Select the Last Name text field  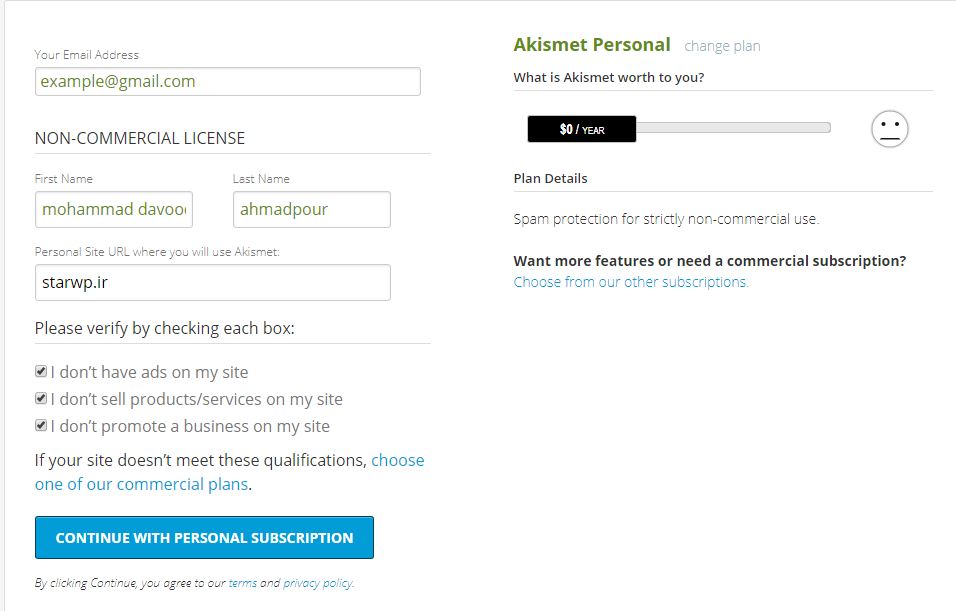(x=311, y=210)
